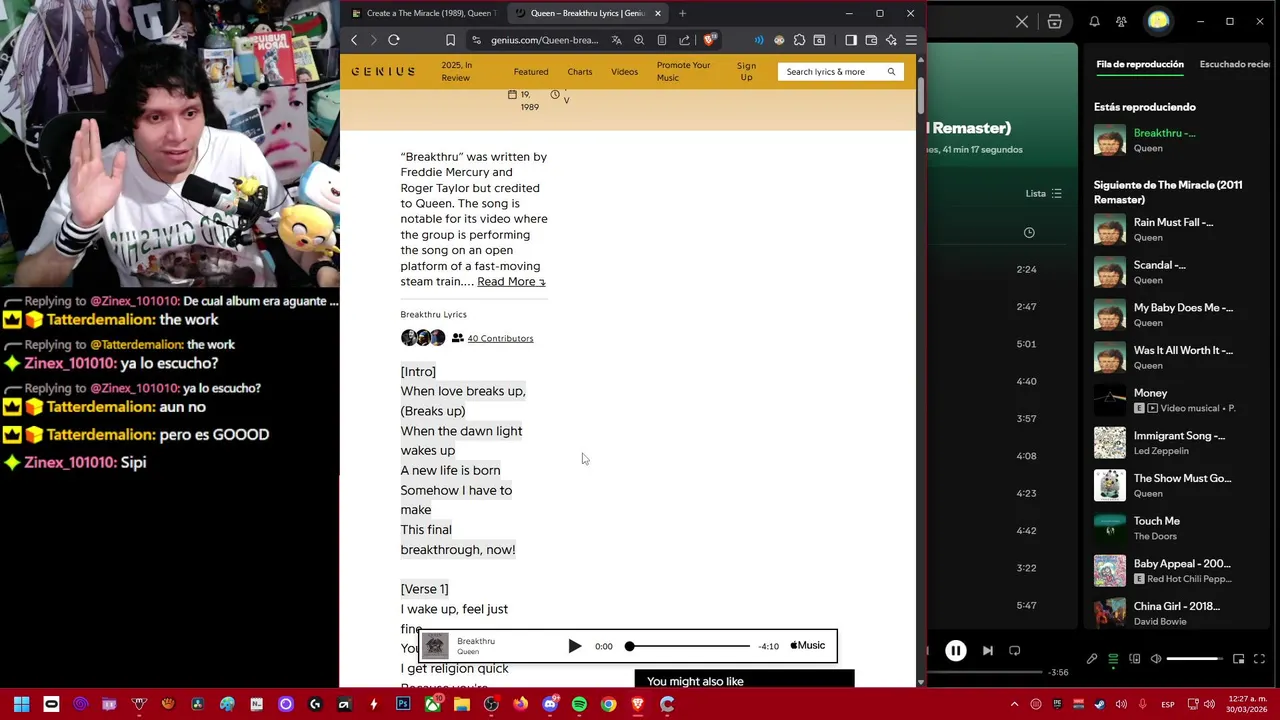Open the Genius logo home link

click(x=383, y=72)
